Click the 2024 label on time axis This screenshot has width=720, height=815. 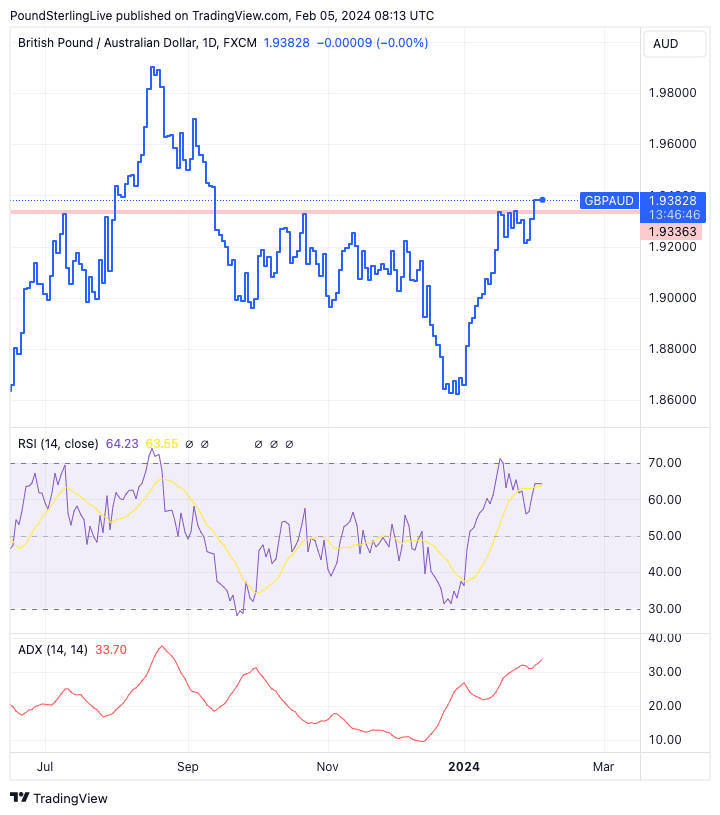(463, 767)
